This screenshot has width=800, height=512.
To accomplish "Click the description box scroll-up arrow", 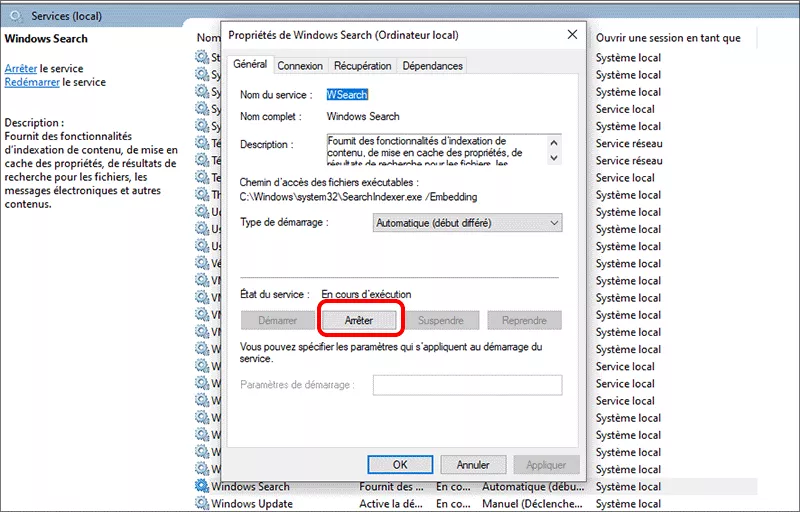I will coord(554,142).
